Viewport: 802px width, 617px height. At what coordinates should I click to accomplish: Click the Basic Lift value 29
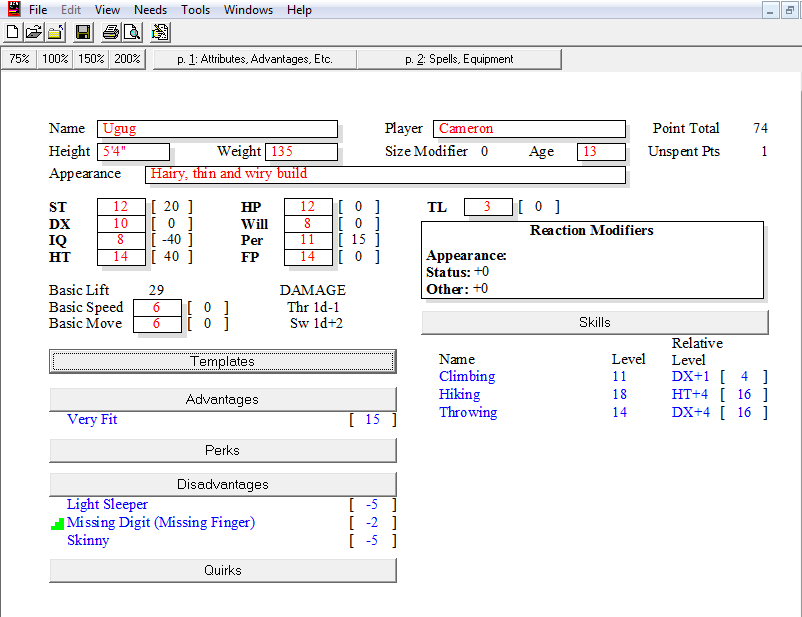click(x=157, y=291)
